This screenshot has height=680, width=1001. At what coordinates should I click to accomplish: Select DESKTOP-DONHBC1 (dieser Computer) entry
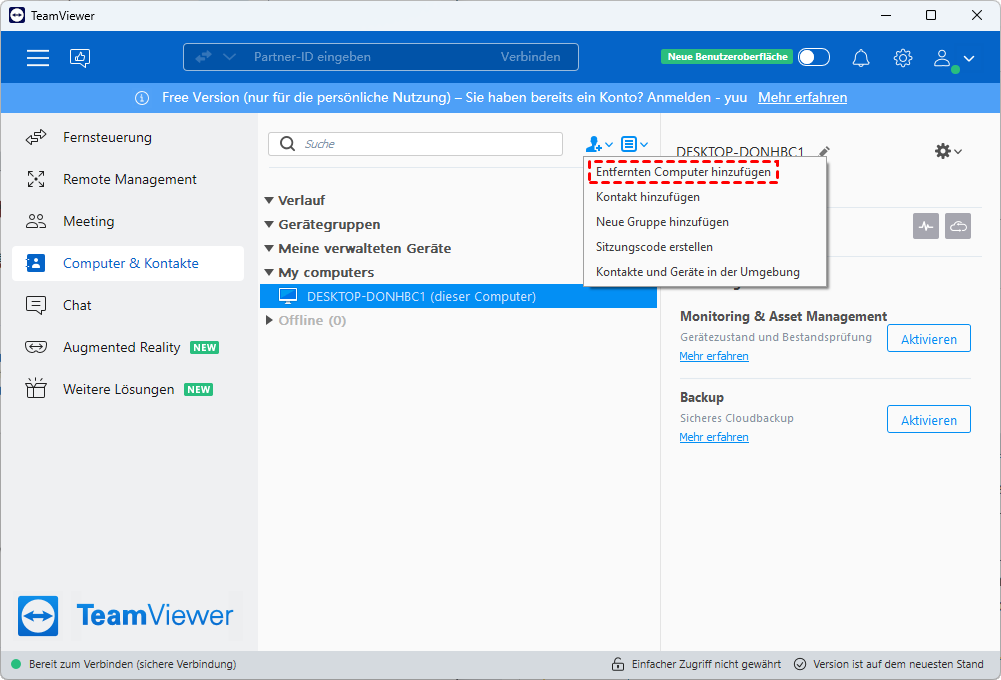[x=421, y=296]
